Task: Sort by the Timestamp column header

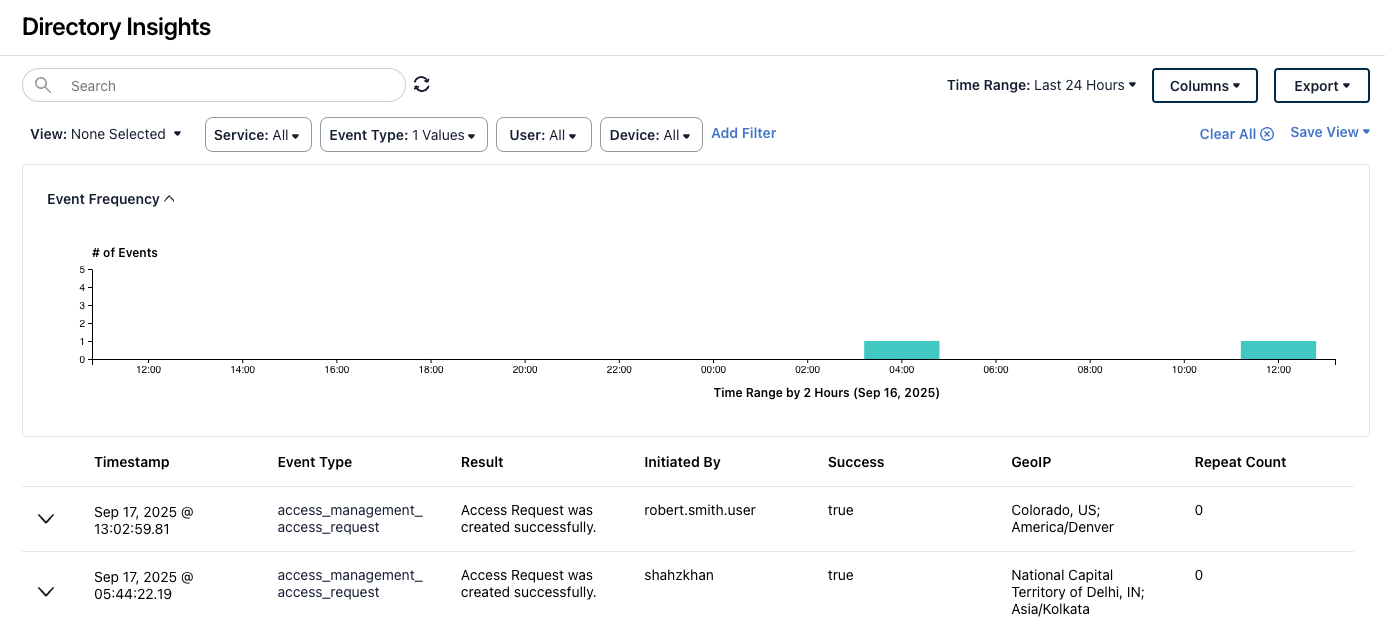Action: point(131,462)
